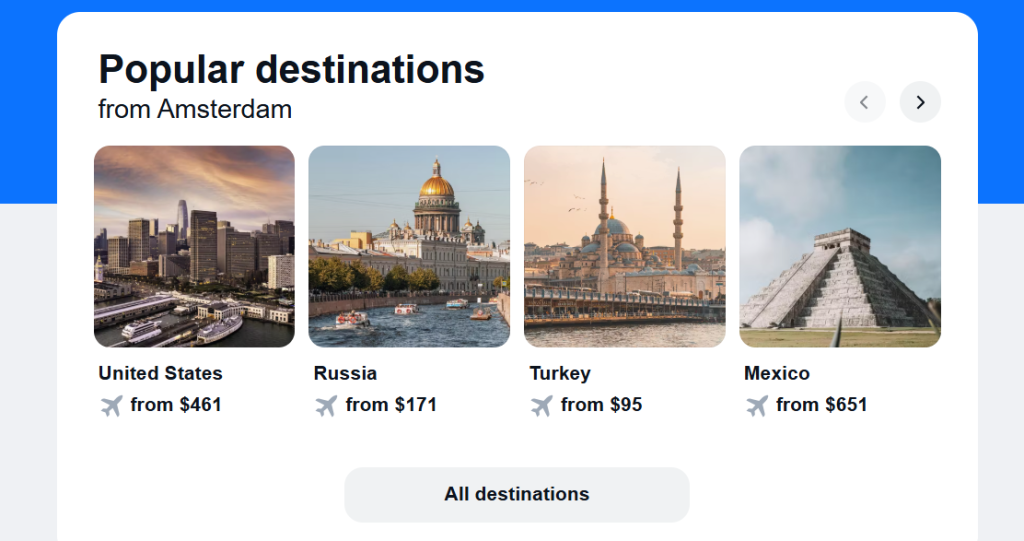Select the United States destination title
1024x541 pixels.
coord(160,373)
